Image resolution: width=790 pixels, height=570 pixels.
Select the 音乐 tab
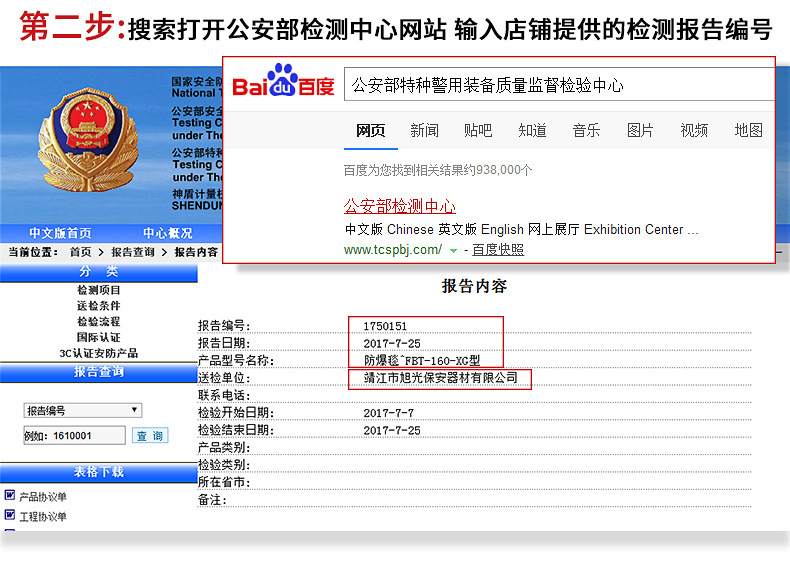pyautogui.click(x=586, y=131)
